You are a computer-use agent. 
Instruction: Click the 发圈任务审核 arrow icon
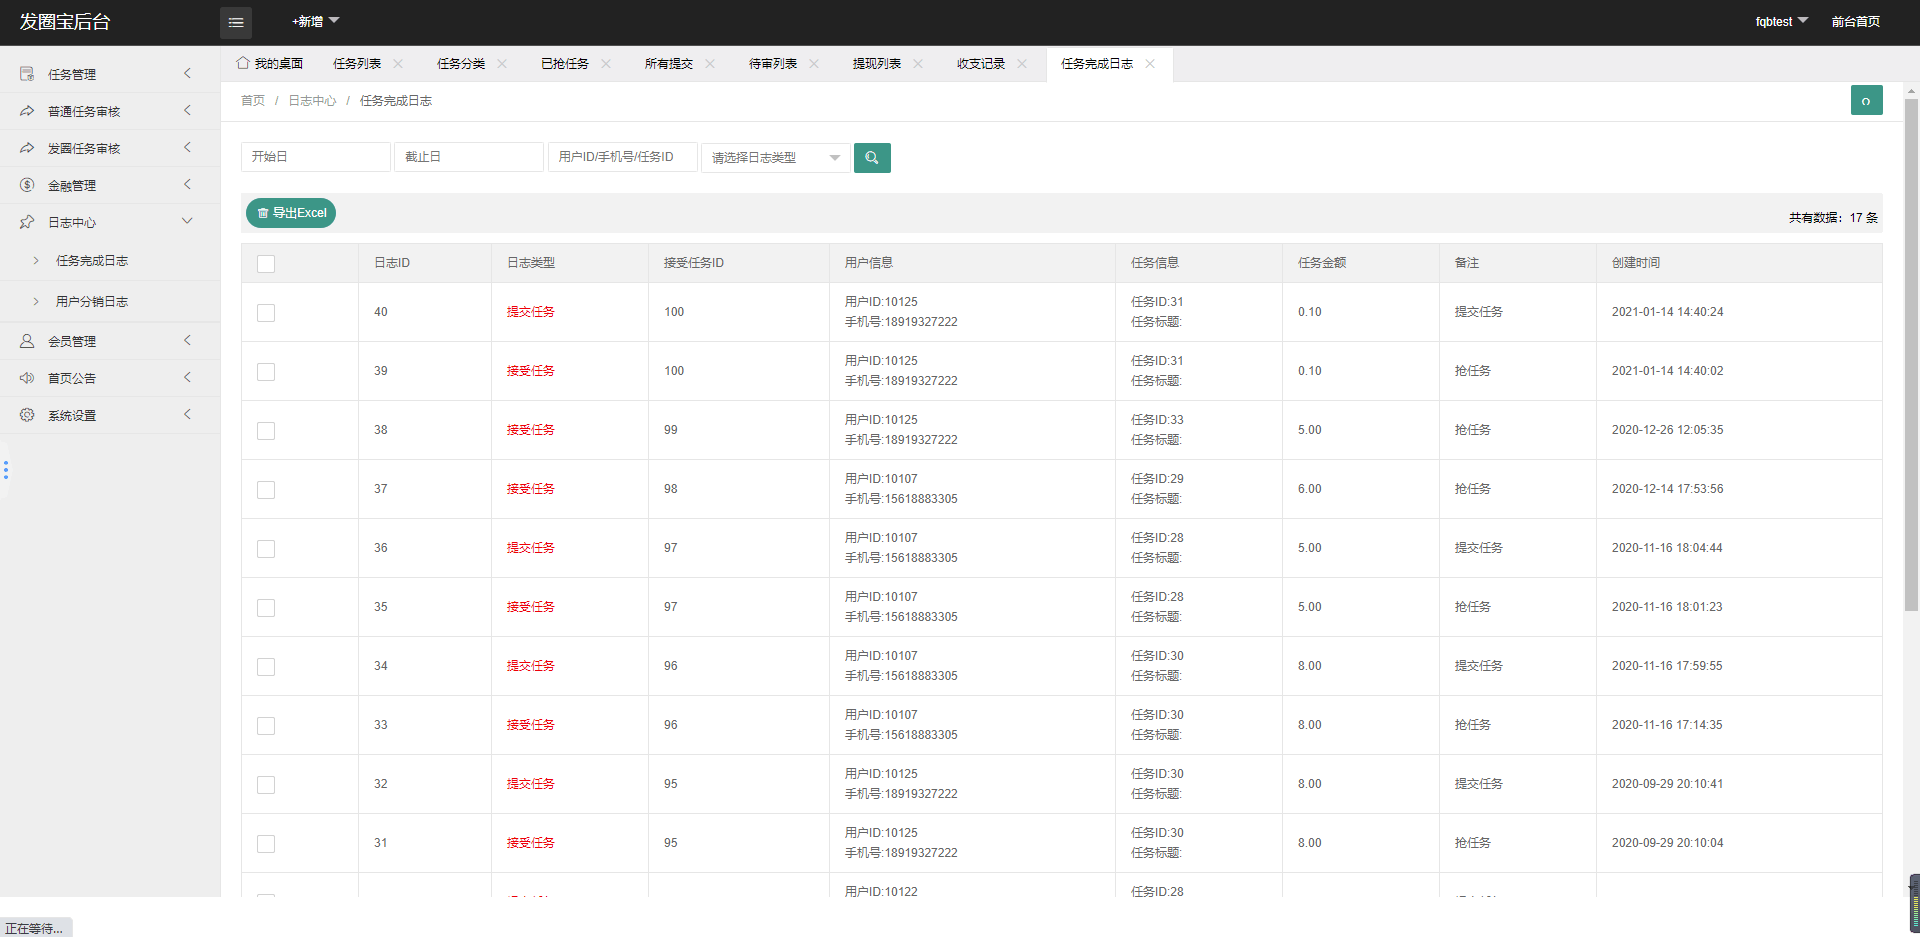tap(27, 148)
